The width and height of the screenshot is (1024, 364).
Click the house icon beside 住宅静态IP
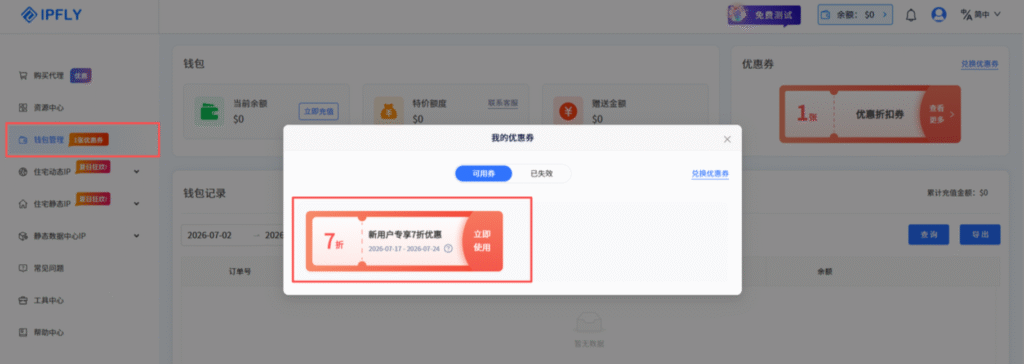22,204
